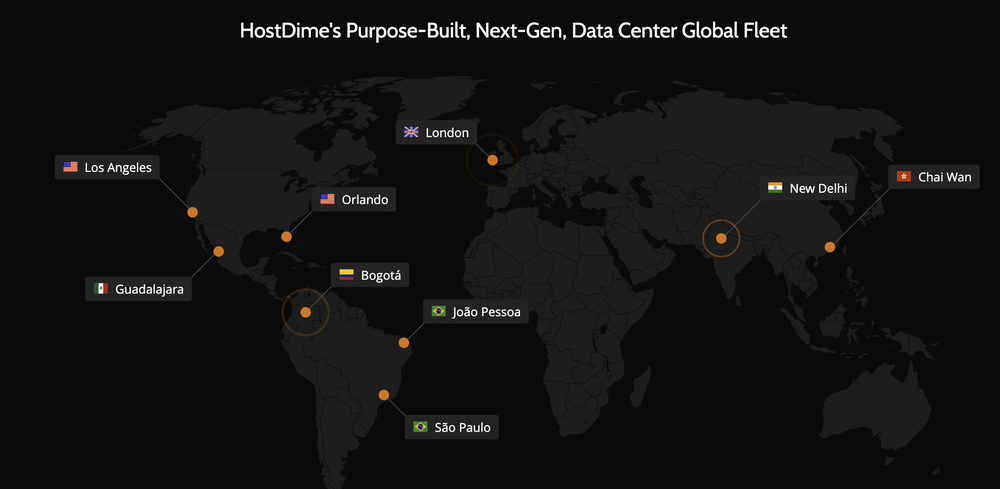The width and height of the screenshot is (1000, 489).
Task: Click the Hong Kong flag beside Chai Wan
Action: (904, 176)
